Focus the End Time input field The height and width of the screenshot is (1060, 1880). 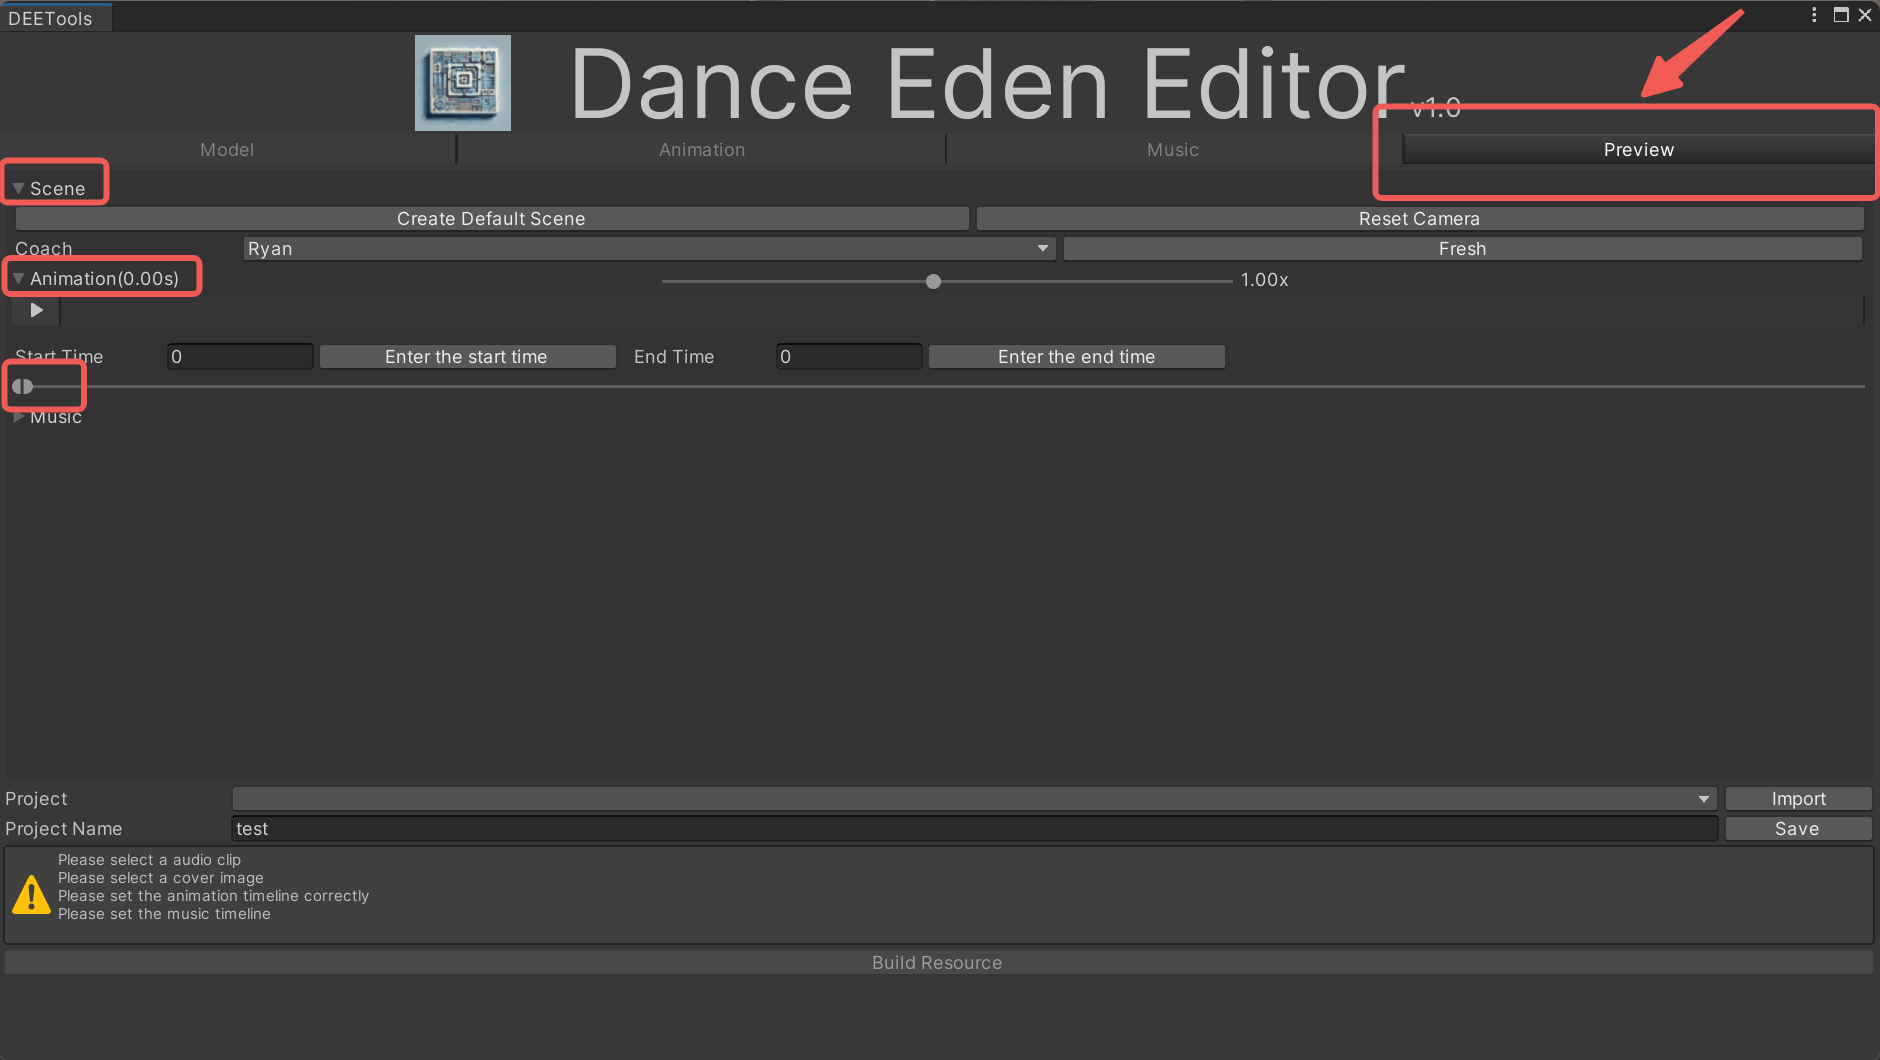tap(849, 356)
